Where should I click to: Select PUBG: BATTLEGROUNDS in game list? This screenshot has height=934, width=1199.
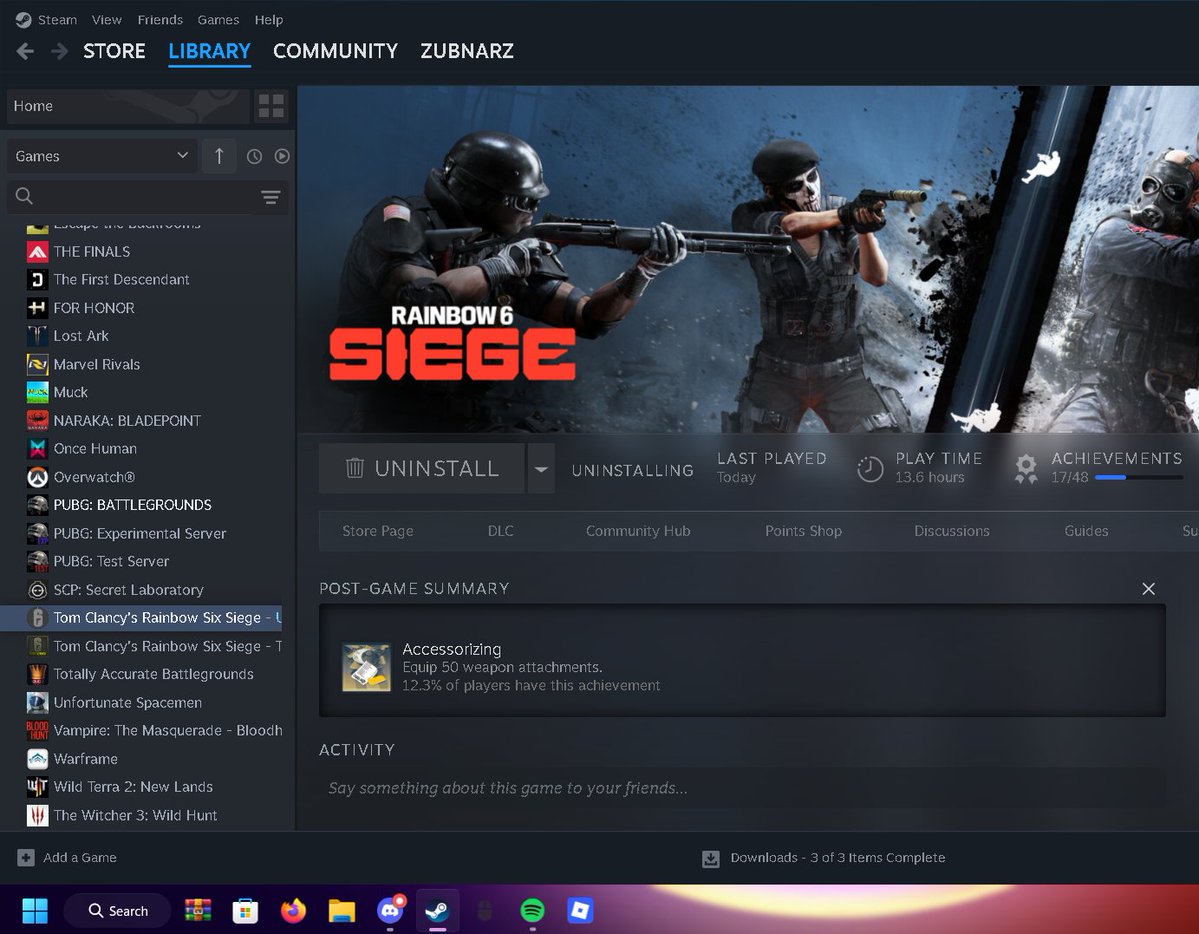pos(132,505)
